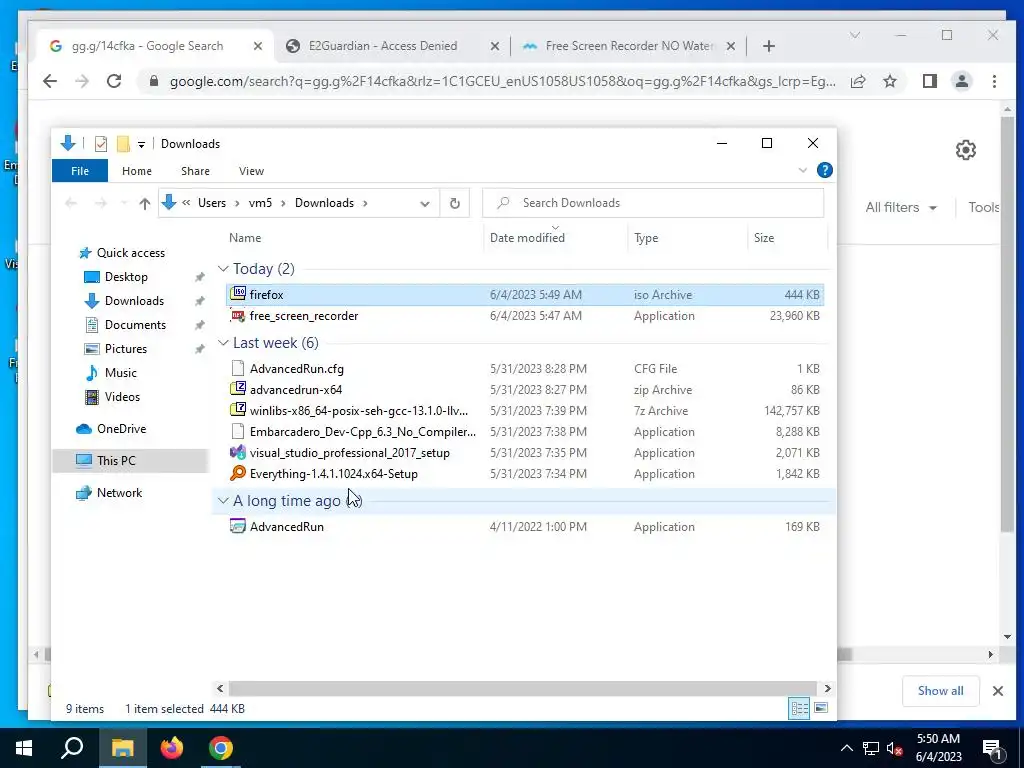Select the AdvancedRun application icon
This screenshot has width=1024, height=768.
pyautogui.click(x=238, y=526)
